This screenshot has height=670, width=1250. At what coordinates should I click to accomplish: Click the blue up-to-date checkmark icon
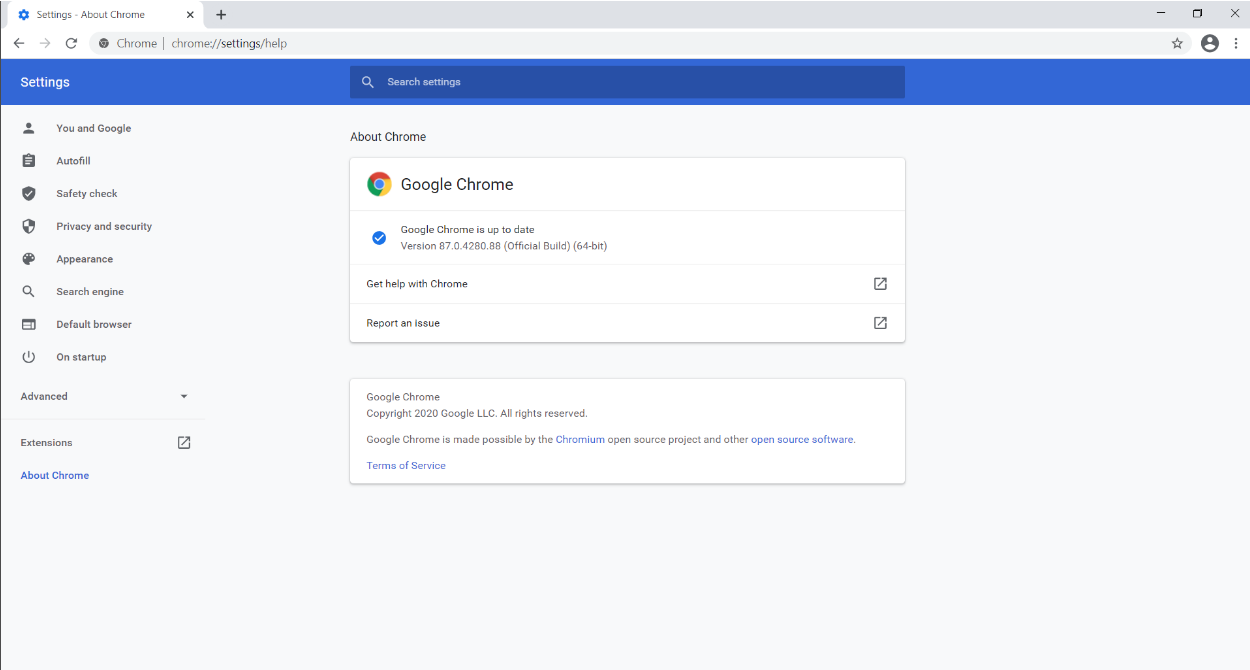click(x=379, y=238)
